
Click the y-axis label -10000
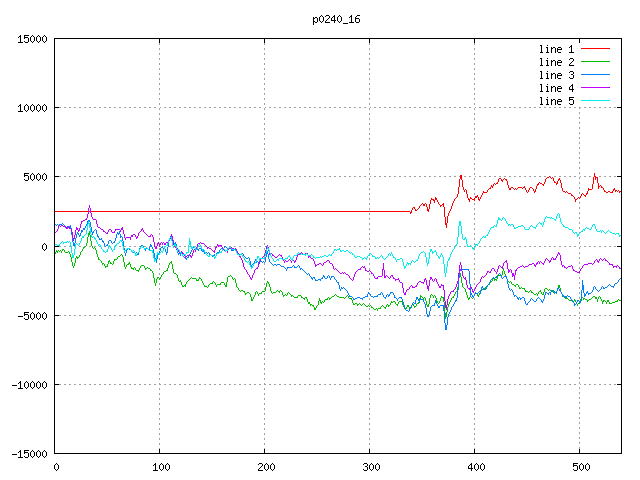pos(29,385)
